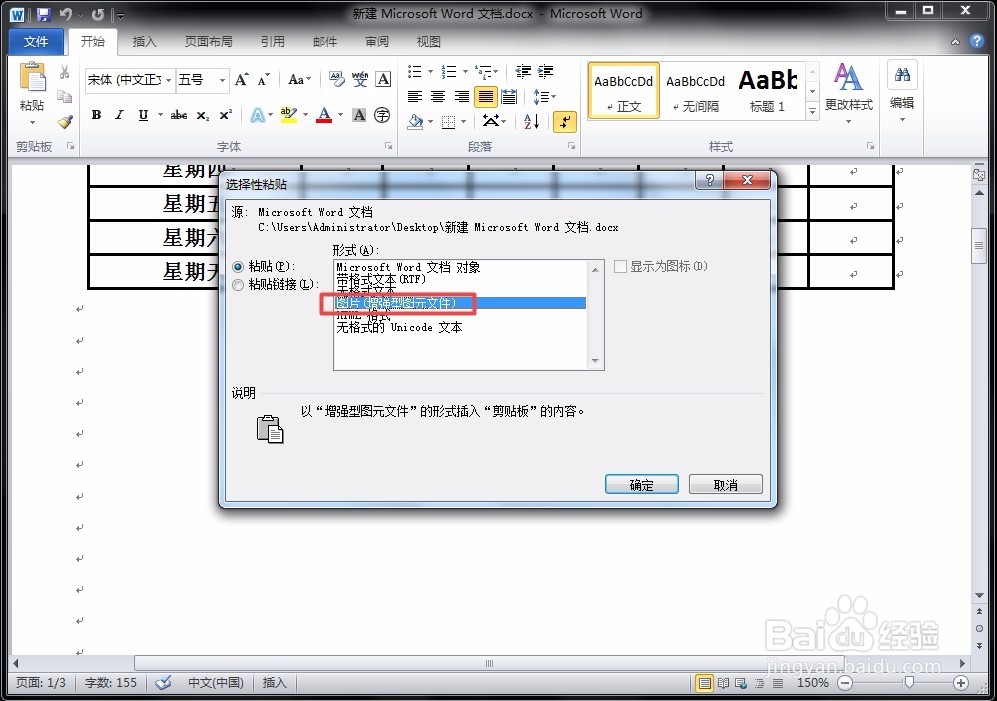Viewport: 997px width, 701px height.
Task: Click the Save icon on Quick Access Toolbar
Action: (43, 14)
